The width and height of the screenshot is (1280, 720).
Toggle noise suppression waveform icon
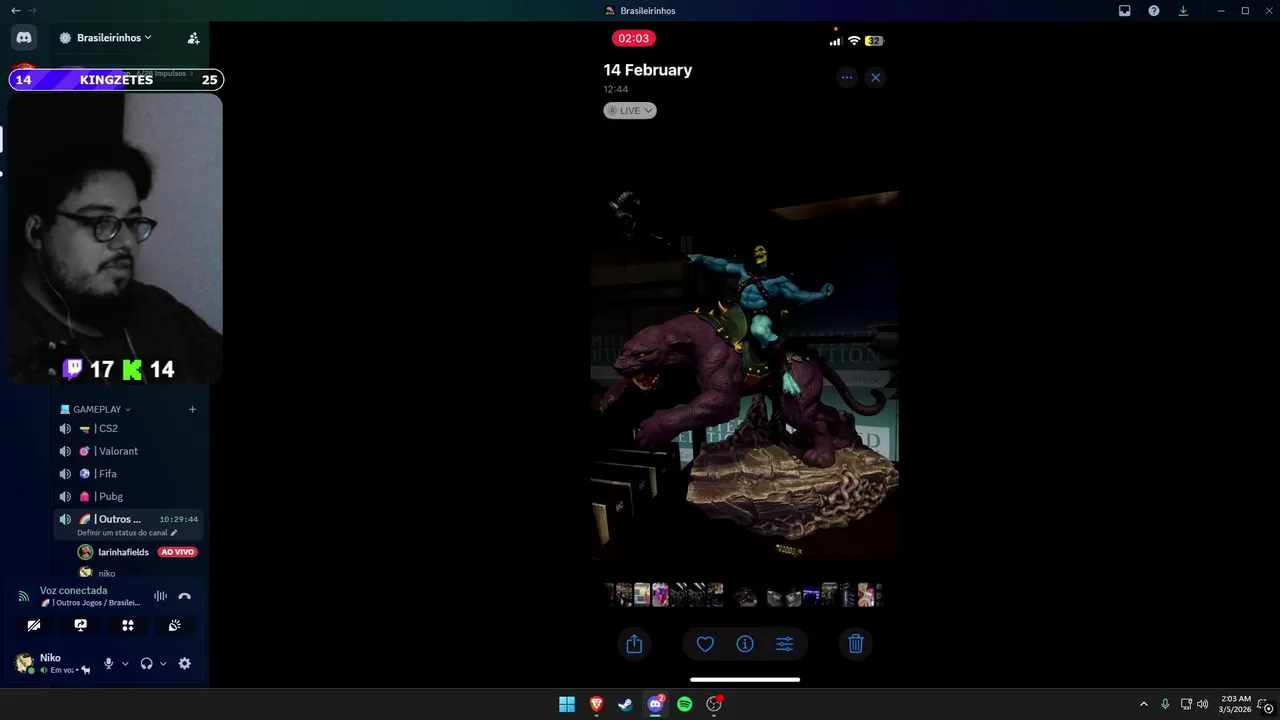160,596
